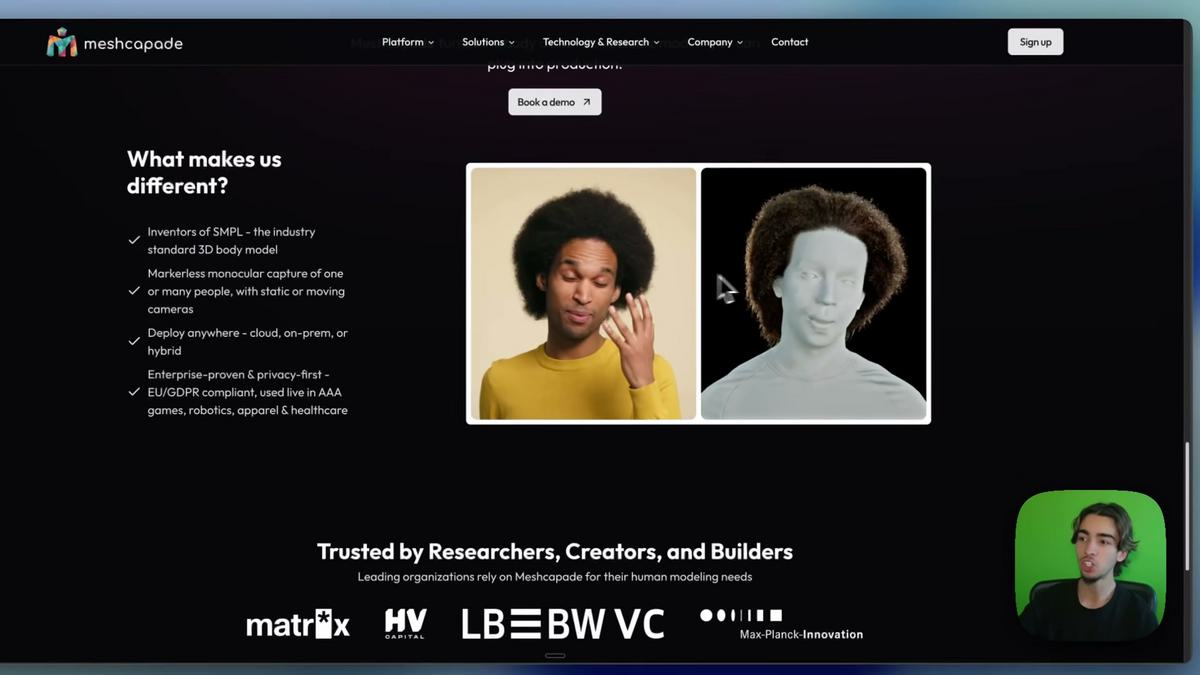
Task: Click the matrix partner logo
Action: coord(298,624)
